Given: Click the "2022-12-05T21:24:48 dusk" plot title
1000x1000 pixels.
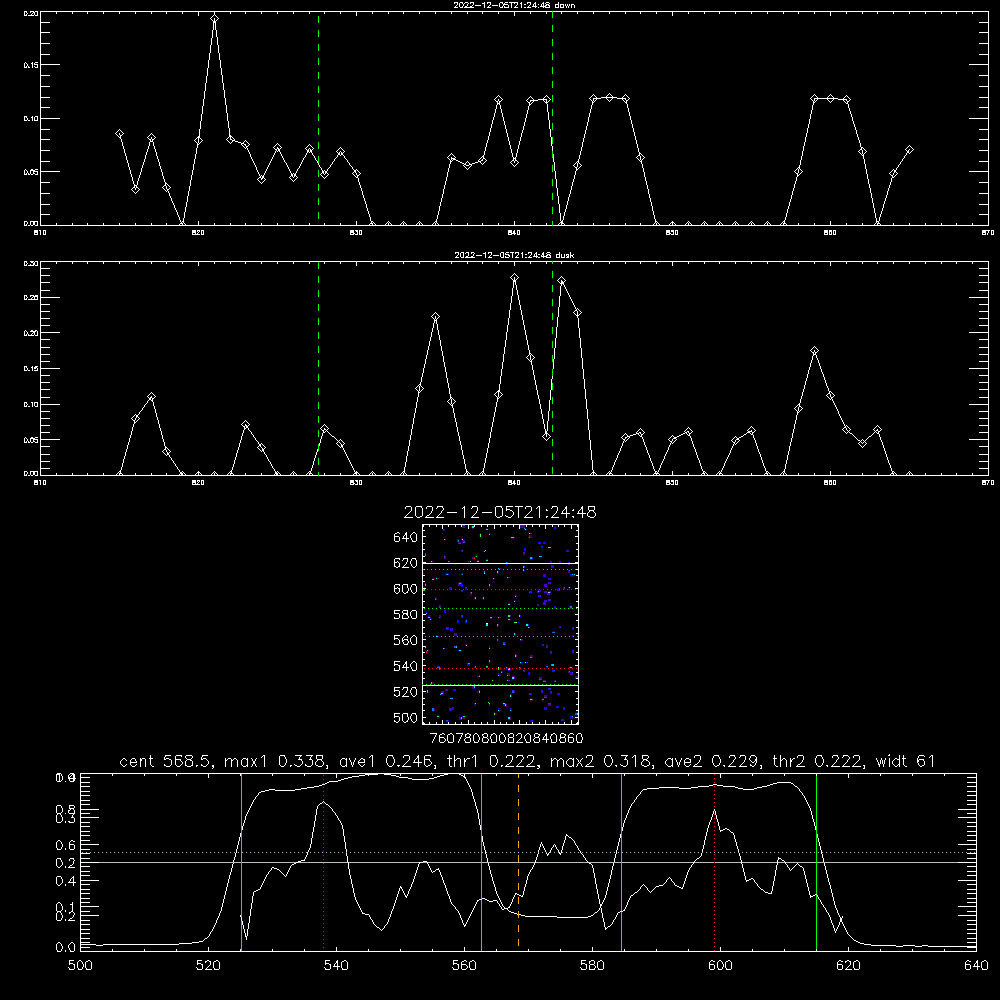Looking at the screenshot, I should (514, 255).
